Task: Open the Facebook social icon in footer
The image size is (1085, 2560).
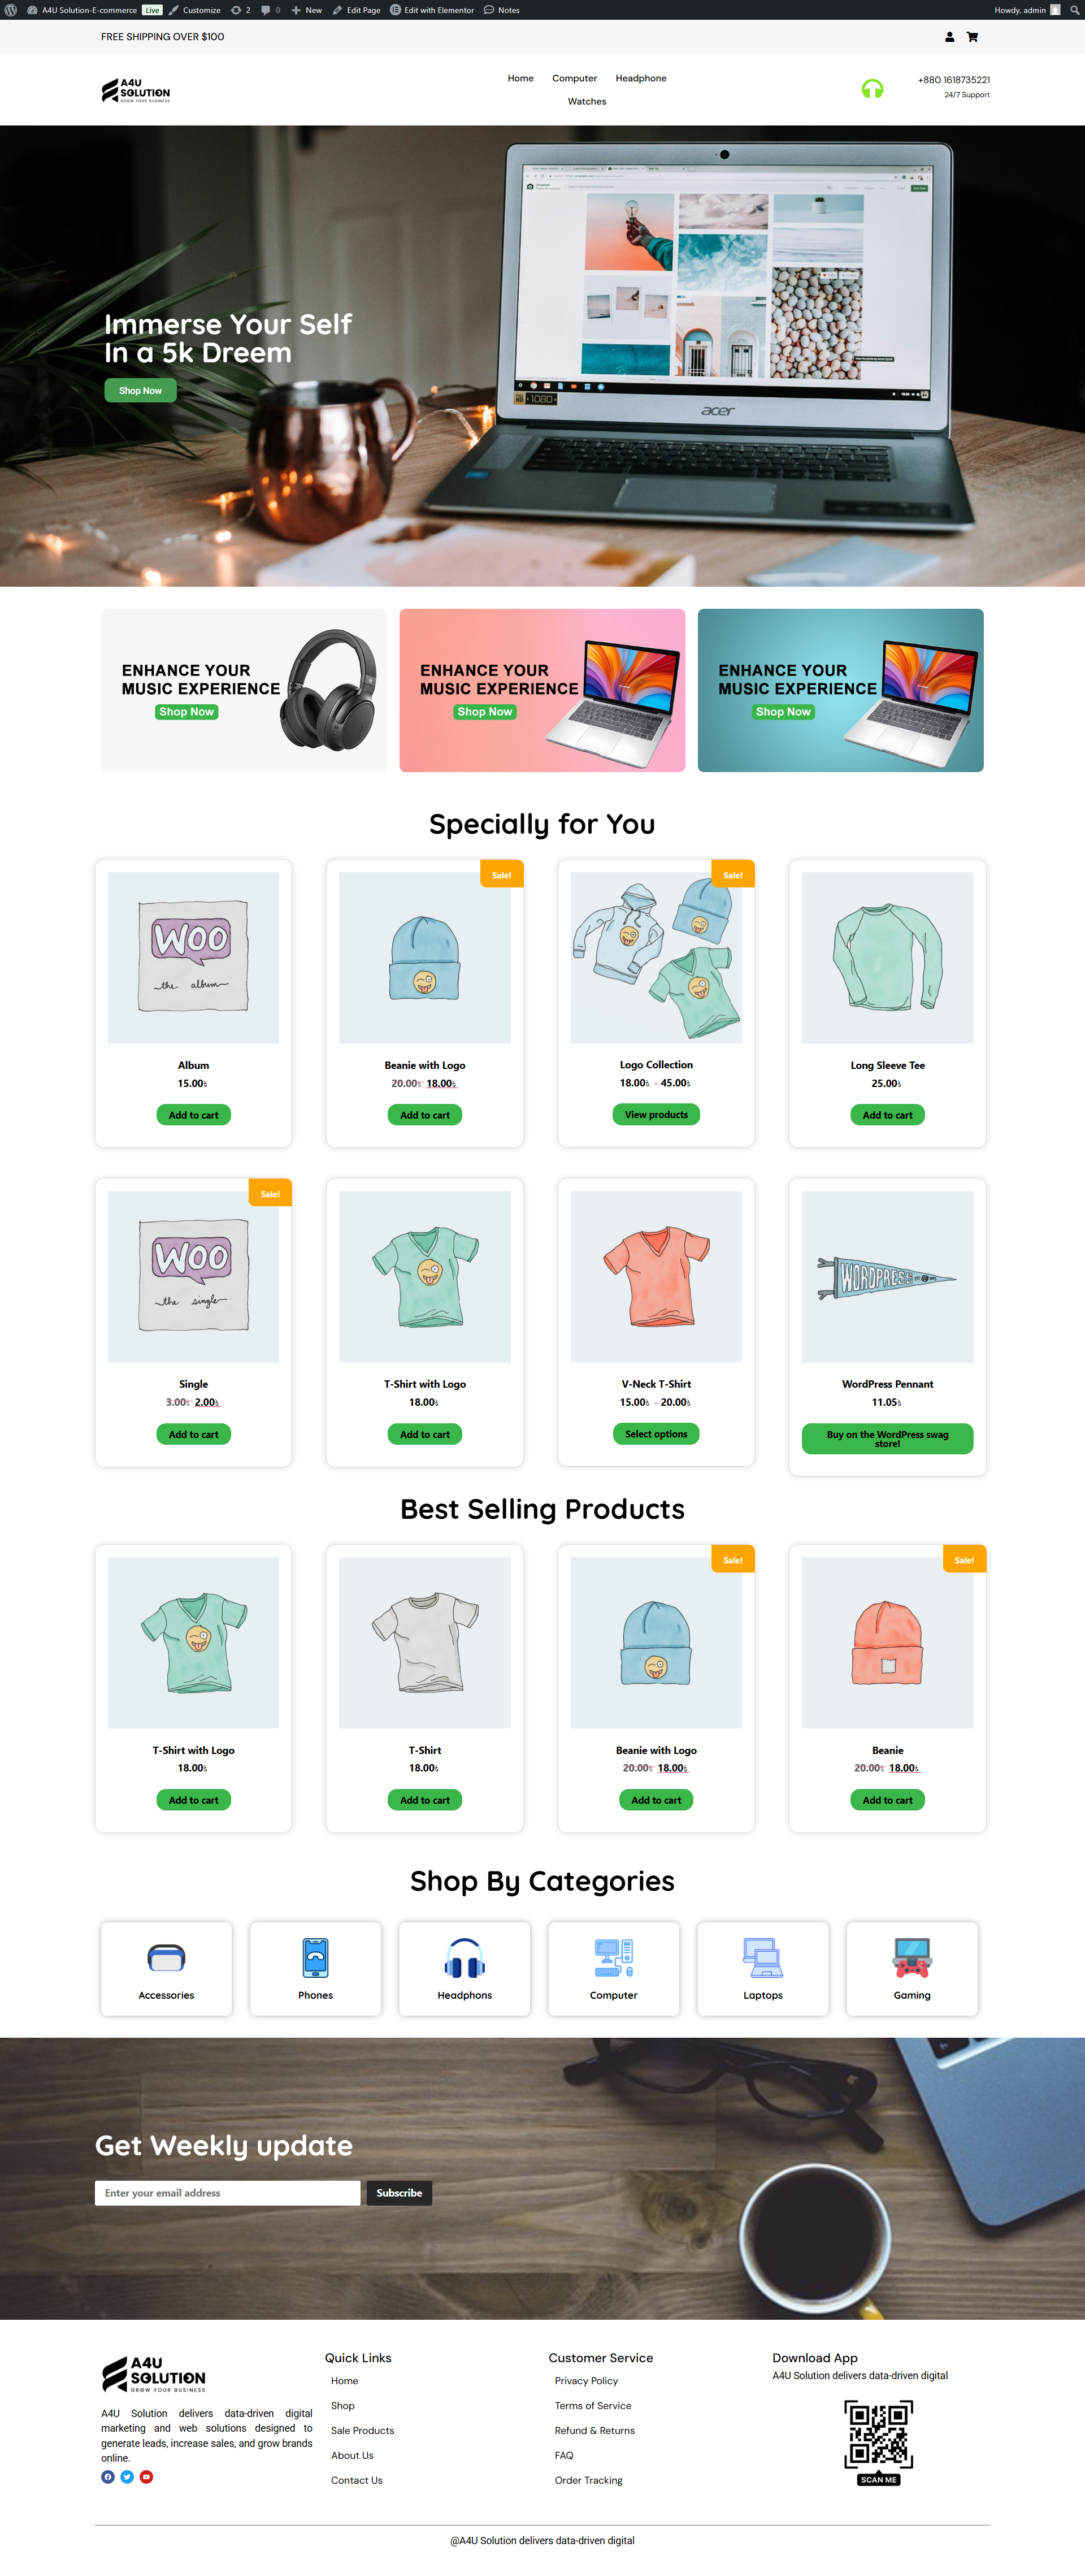Action: tap(108, 2476)
